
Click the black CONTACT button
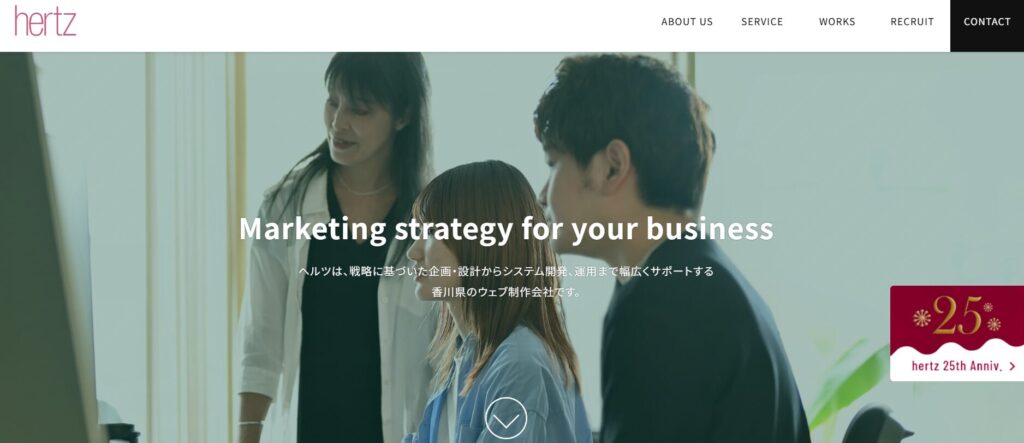987,25
